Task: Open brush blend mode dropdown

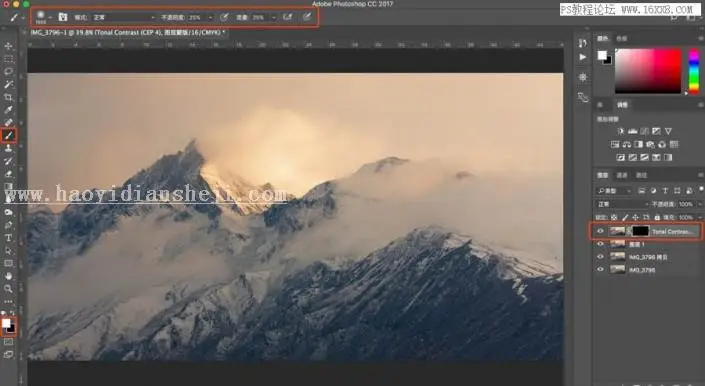Action: click(124, 17)
